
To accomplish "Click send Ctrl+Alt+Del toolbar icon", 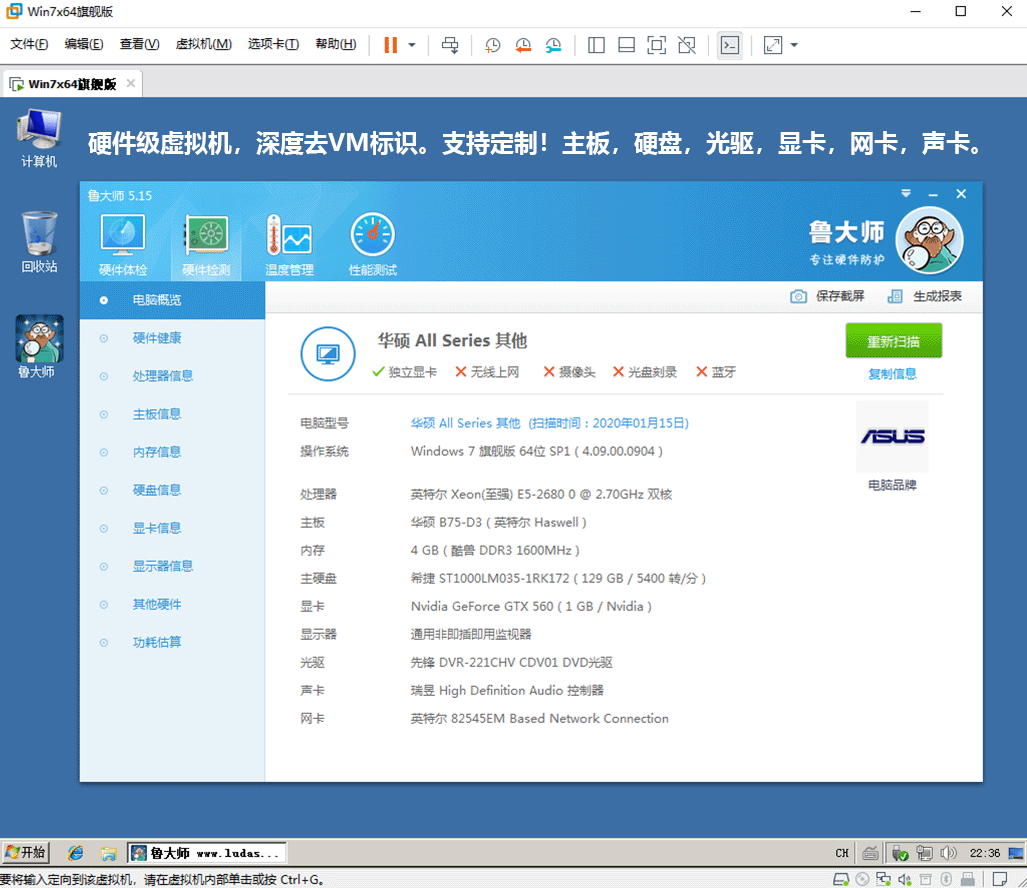I will [450, 45].
